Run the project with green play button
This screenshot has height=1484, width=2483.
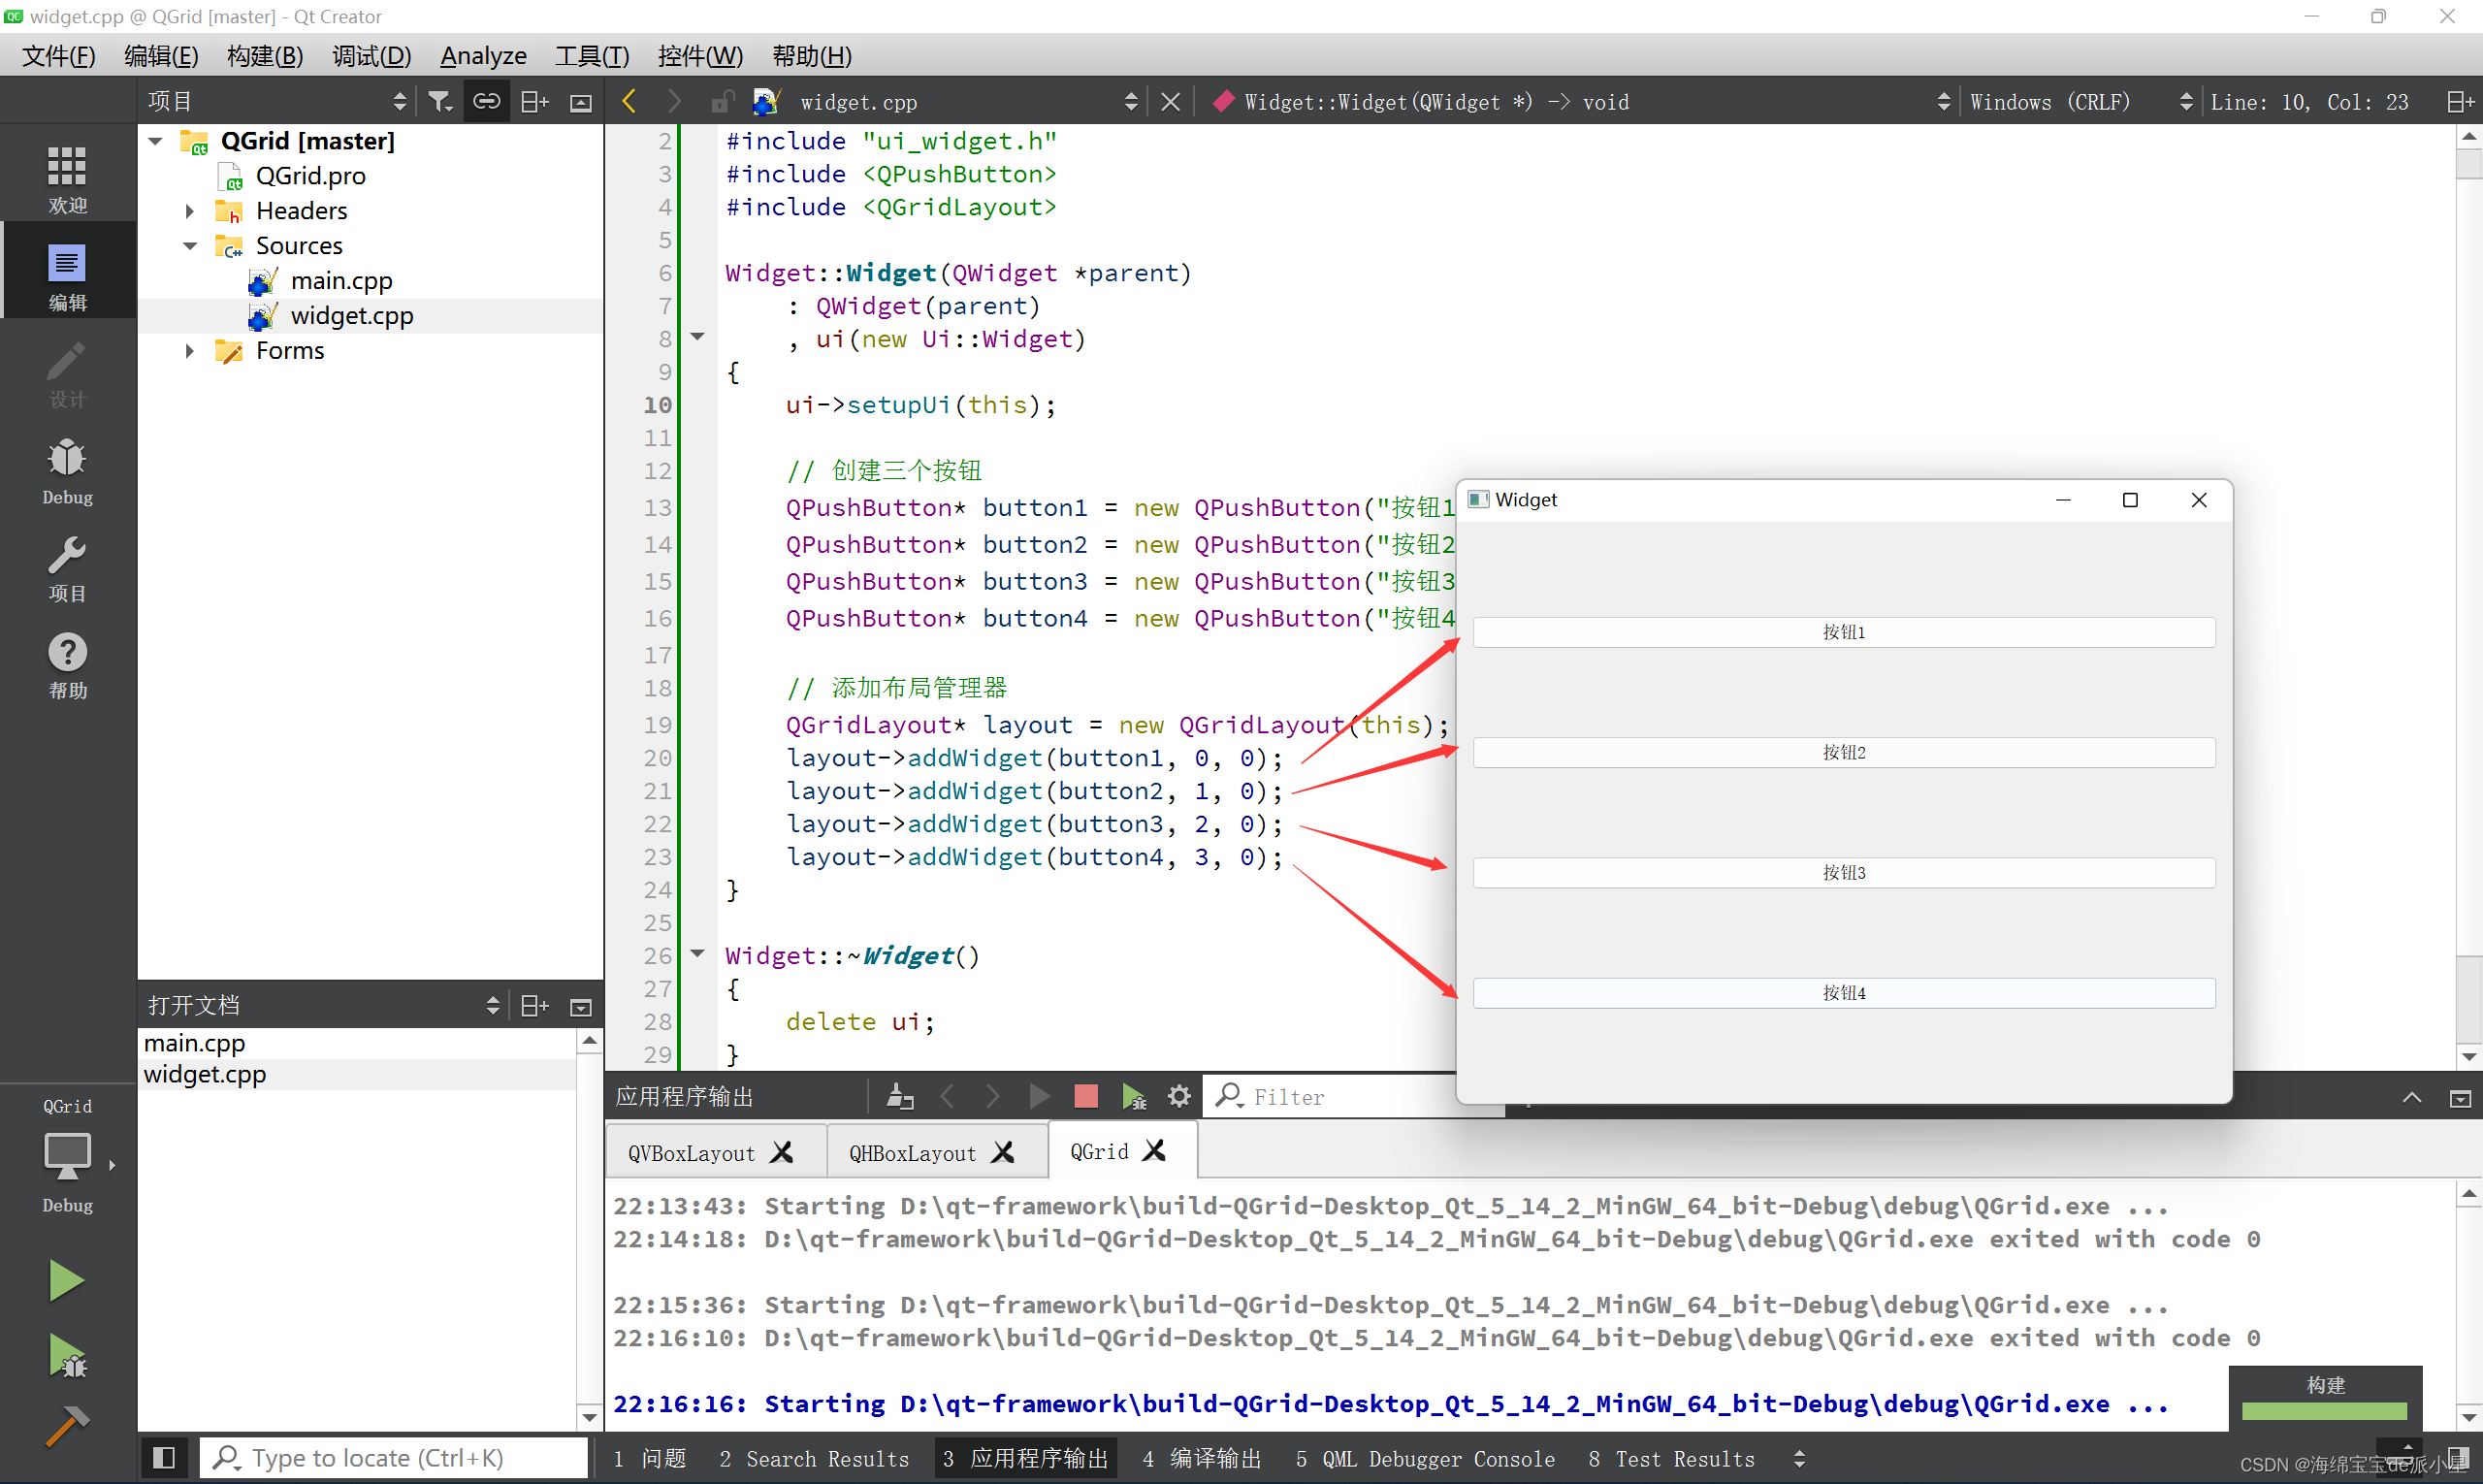coord(66,1279)
